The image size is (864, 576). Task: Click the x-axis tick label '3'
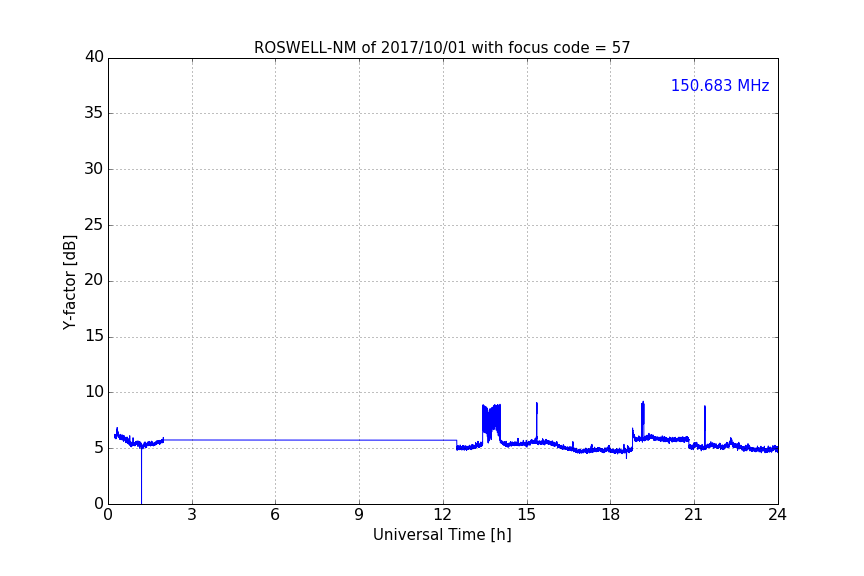tap(192, 515)
